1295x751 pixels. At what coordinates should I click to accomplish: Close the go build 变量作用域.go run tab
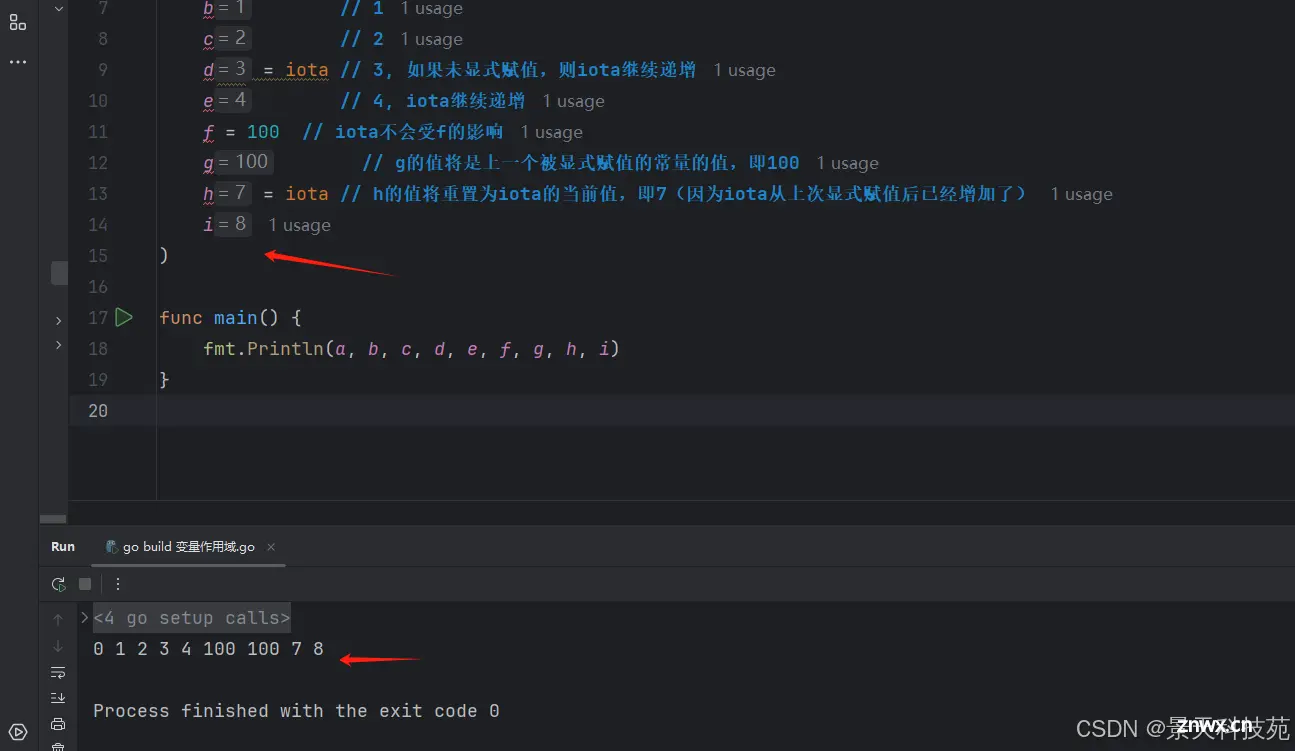click(x=271, y=547)
